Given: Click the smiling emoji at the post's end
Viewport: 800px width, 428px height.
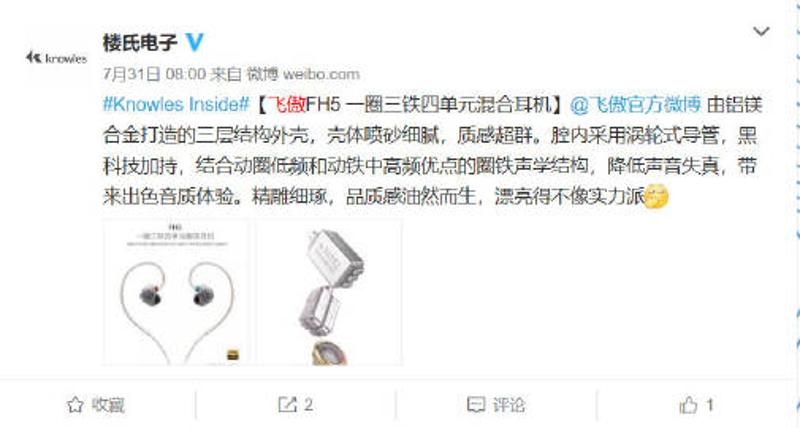Looking at the screenshot, I should pyautogui.click(x=657, y=197).
